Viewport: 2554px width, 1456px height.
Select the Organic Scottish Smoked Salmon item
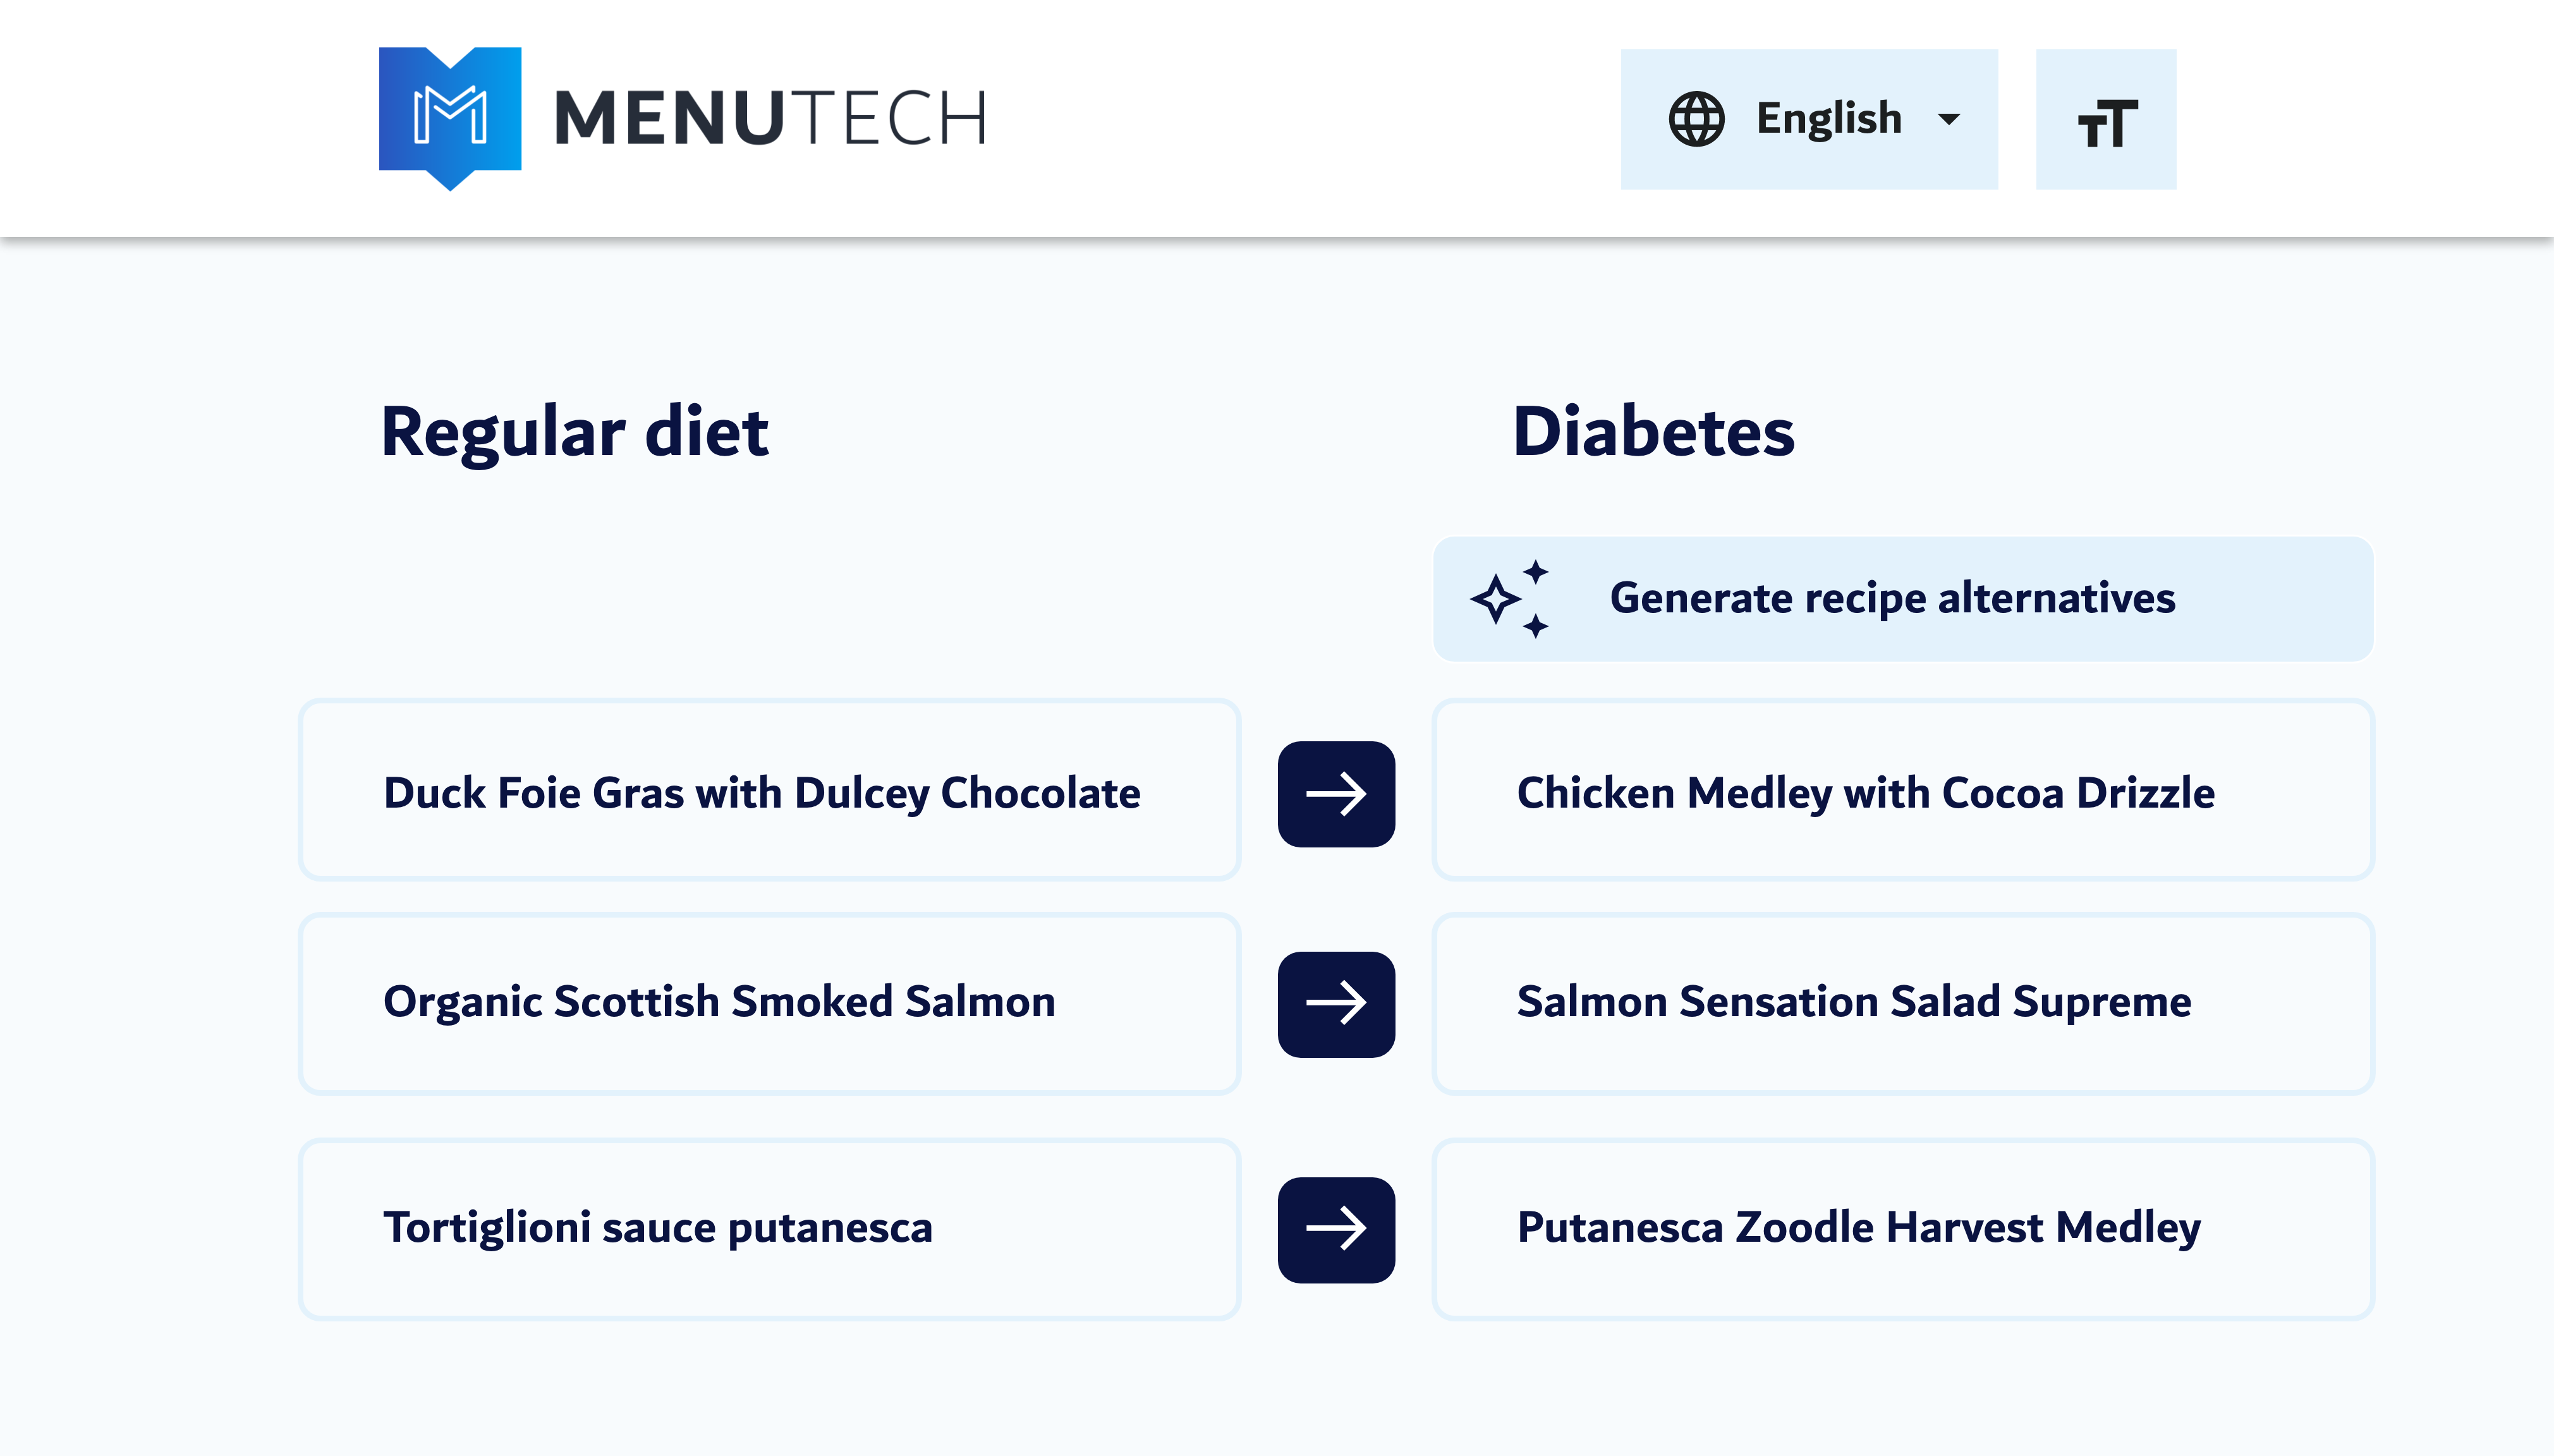pos(769,1002)
